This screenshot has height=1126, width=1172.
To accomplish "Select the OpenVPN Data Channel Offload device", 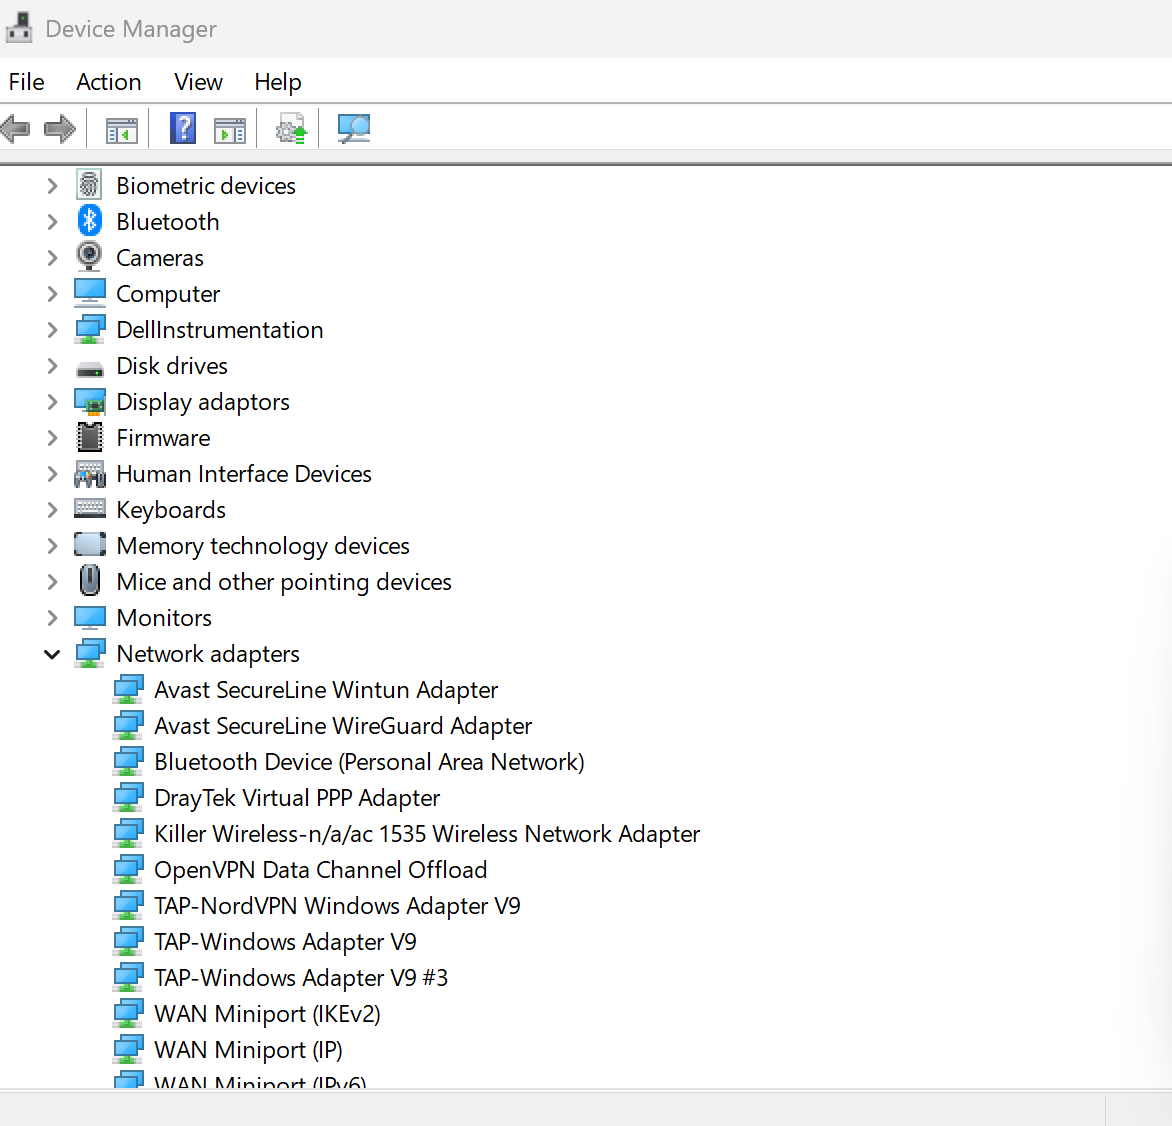I will point(320,870).
